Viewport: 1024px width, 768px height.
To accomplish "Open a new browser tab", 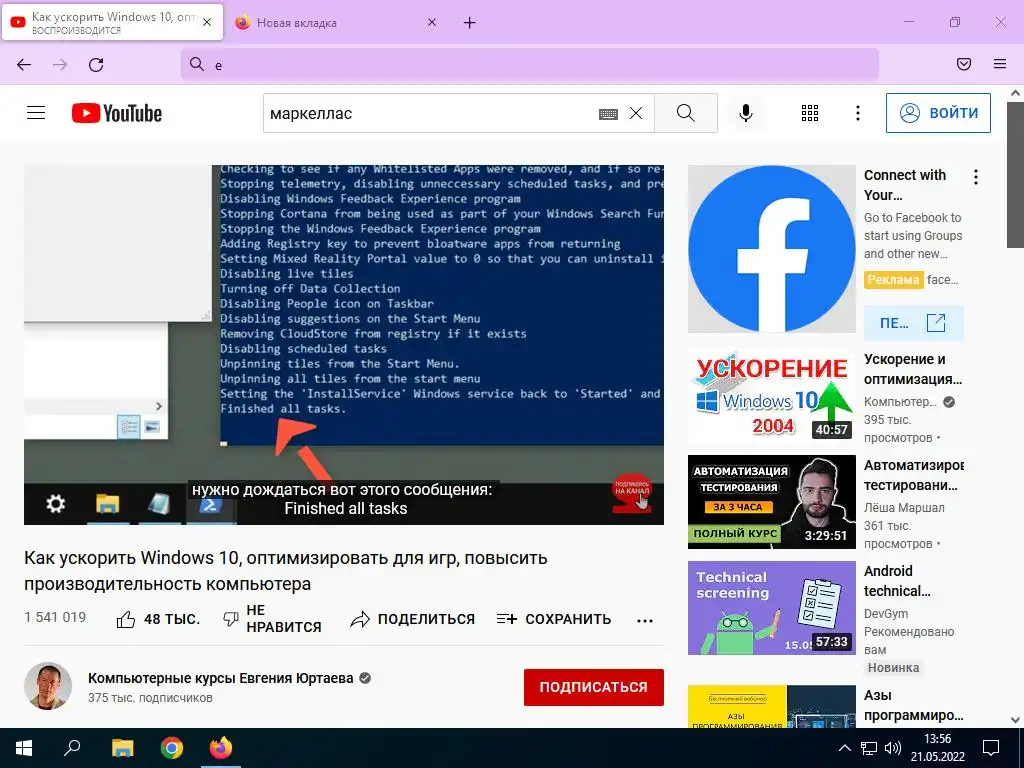I will point(470,23).
